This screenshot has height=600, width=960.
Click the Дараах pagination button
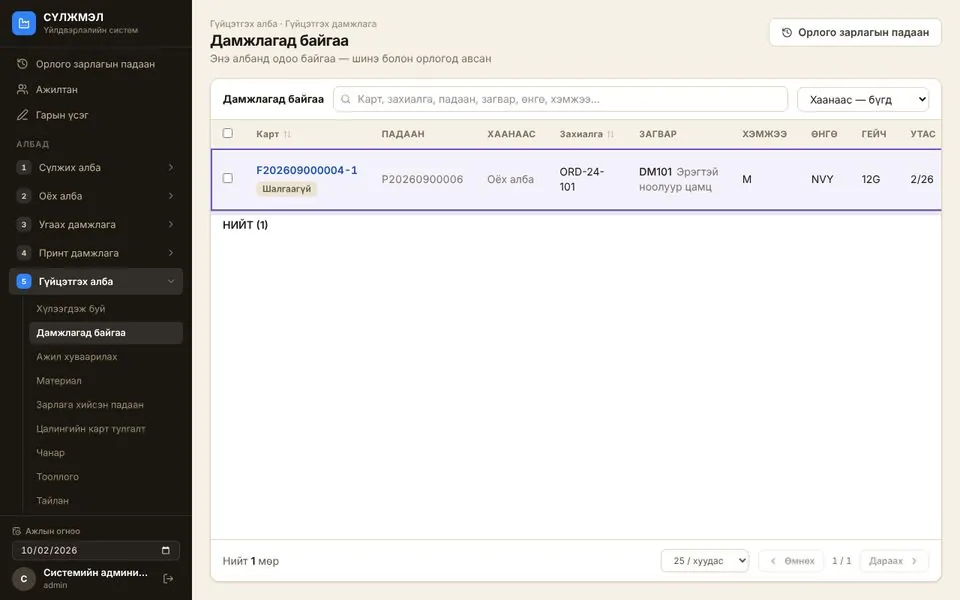(x=893, y=561)
